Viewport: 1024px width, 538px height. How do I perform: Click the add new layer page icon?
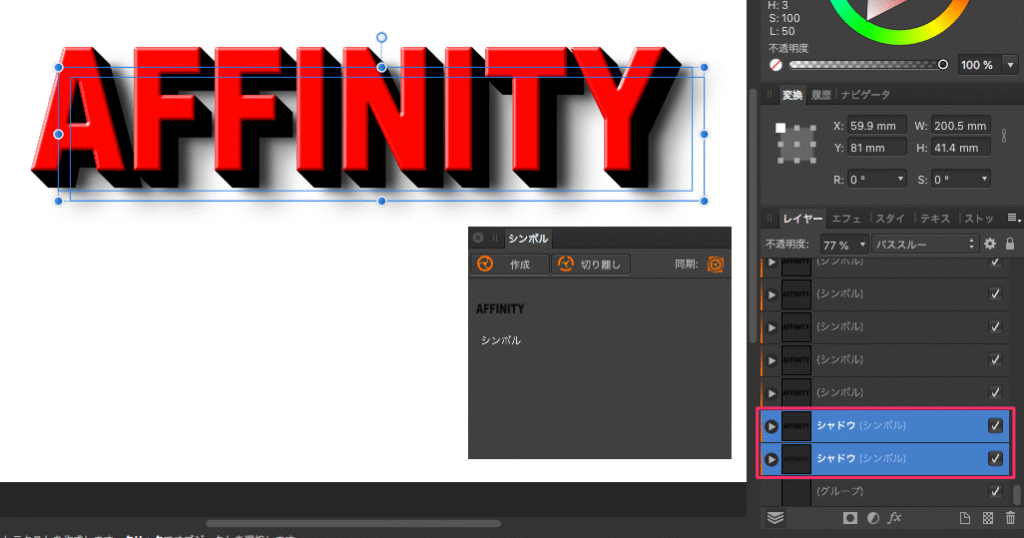(x=966, y=518)
